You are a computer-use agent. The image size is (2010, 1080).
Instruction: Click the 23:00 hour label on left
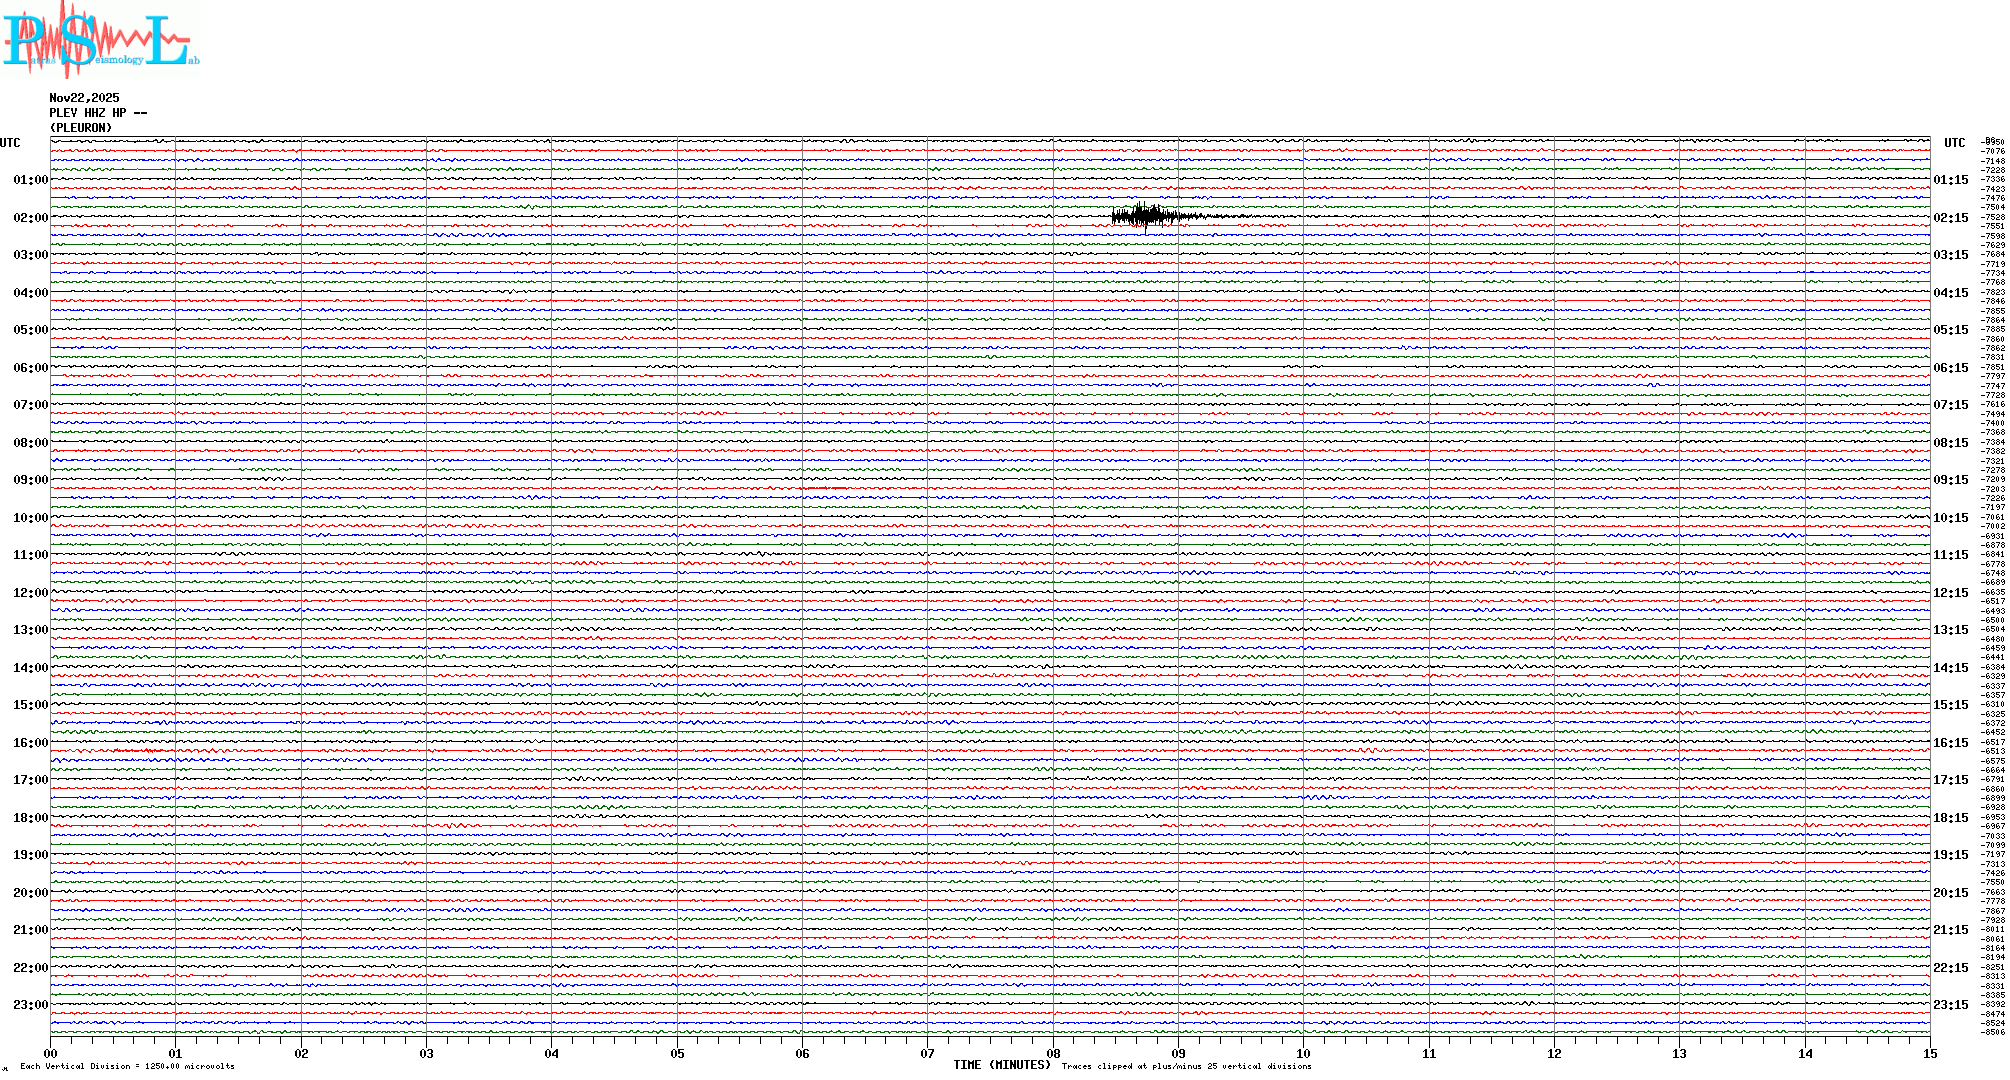point(30,1005)
